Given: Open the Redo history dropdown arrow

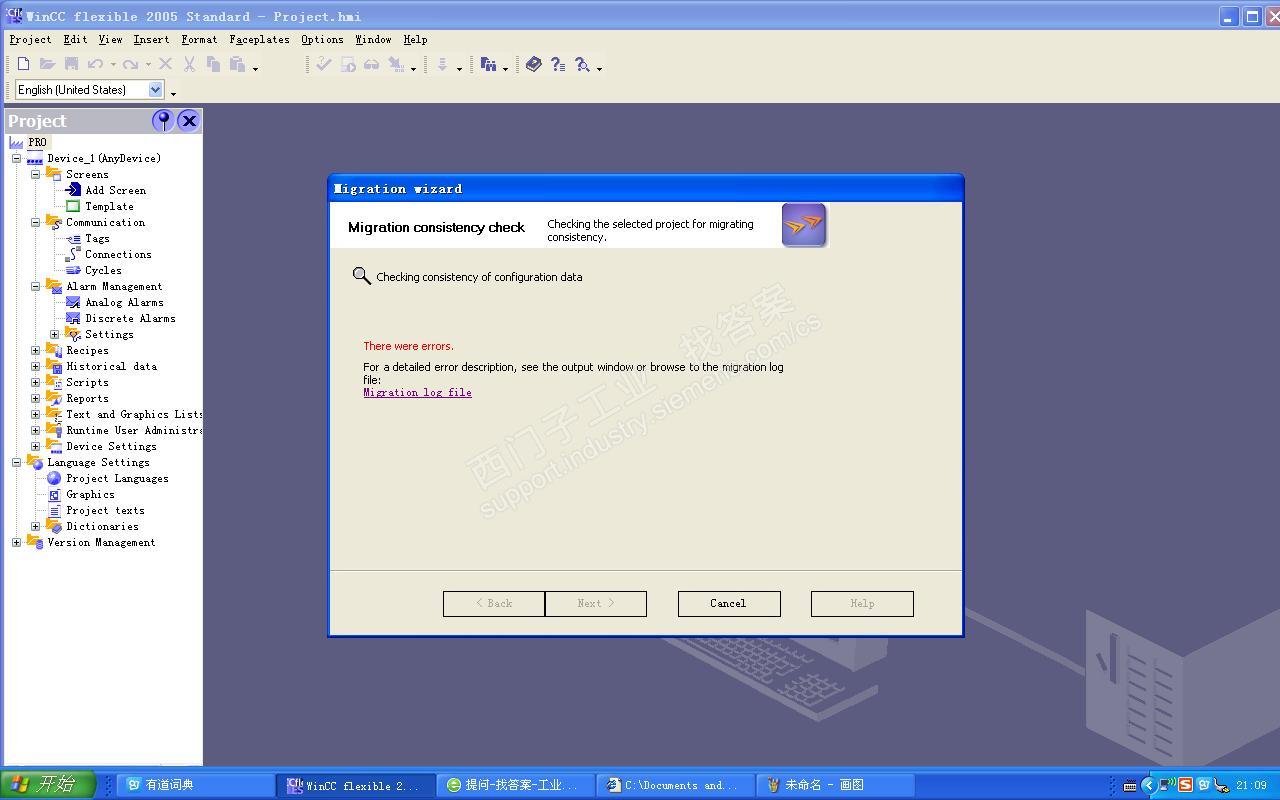Looking at the screenshot, I should (148, 66).
